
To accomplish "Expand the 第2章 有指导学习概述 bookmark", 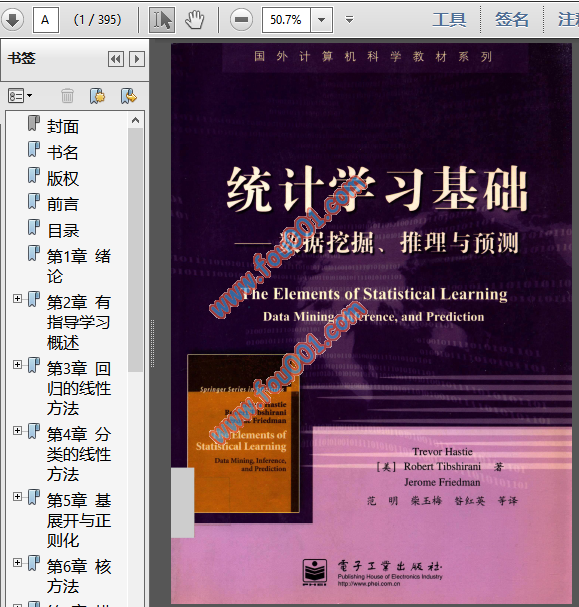I will pos(17,298).
